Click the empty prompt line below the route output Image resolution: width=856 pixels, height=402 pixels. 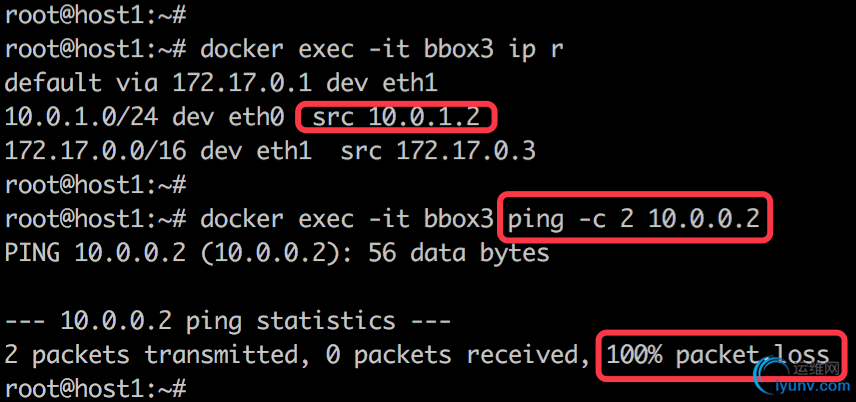pyautogui.click(x=96, y=185)
